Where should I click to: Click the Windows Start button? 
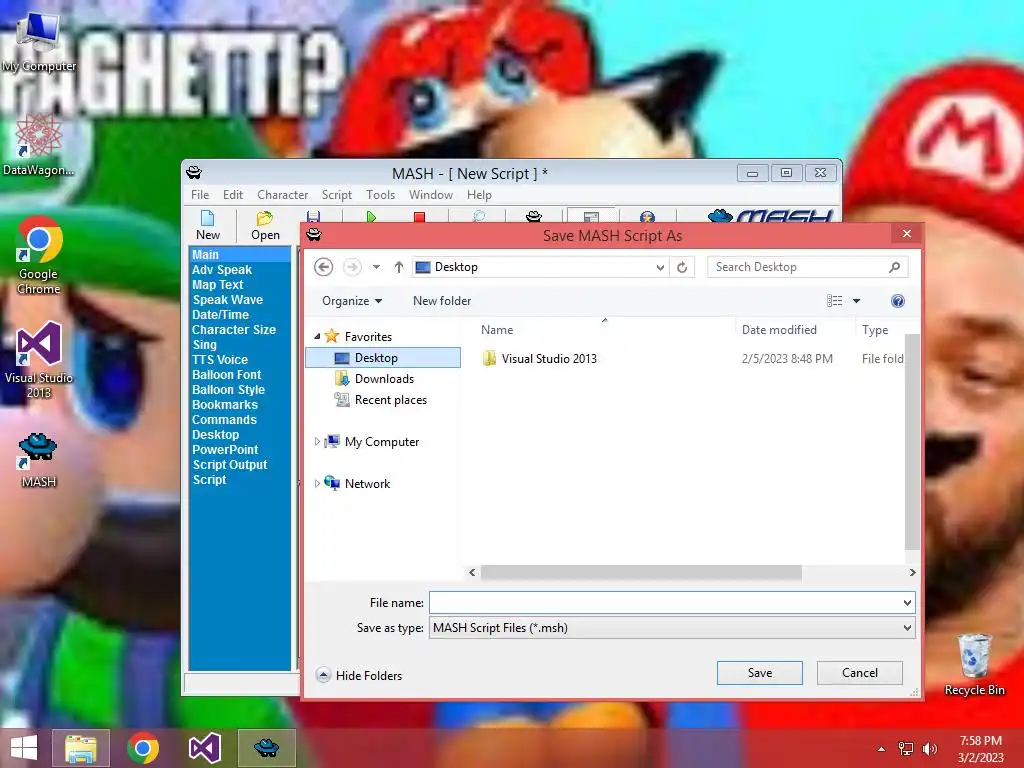tap(24, 748)
